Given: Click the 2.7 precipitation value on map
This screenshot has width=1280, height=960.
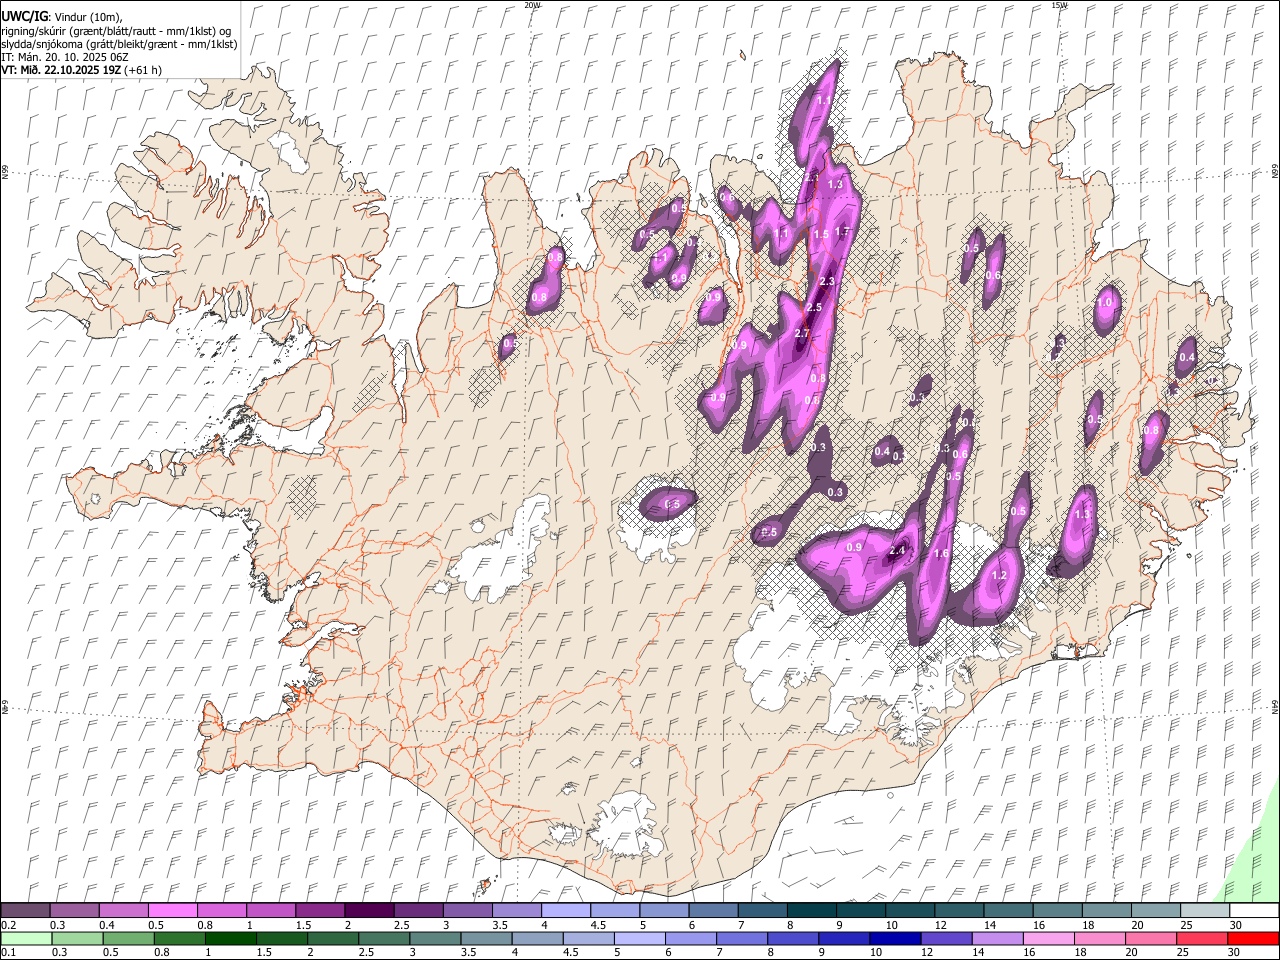Looking at the screenshot, I should 801,333.
